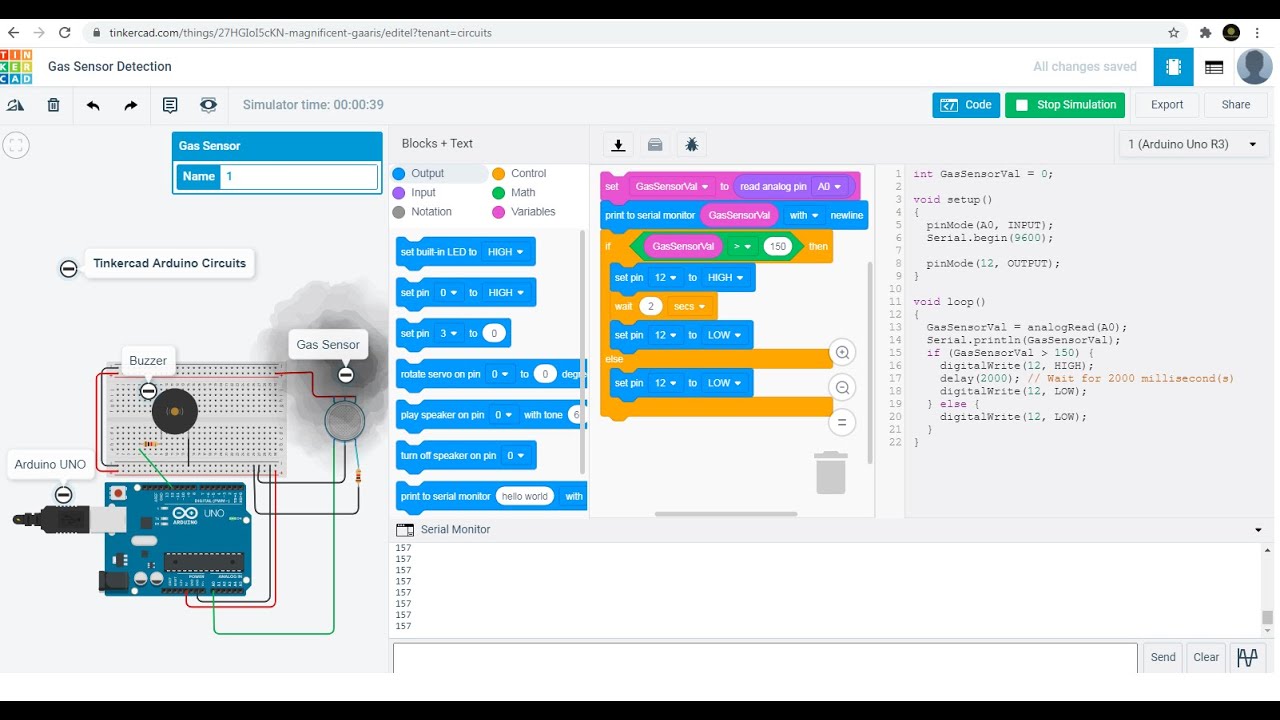Toggle notes visibility eye icon
The image size is (1280, 720).
(208, 105)
